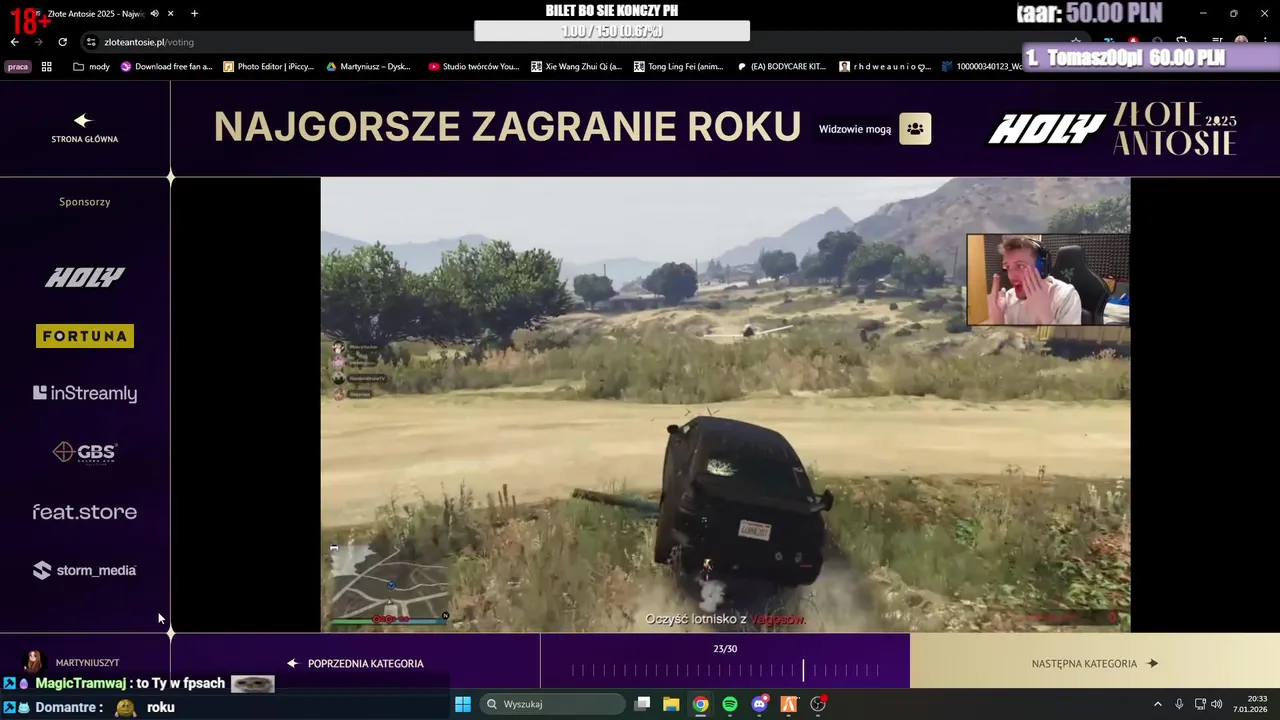Screen dimensions: 1280x720
Task: Open the Tong Ling Fei bookmark
Action: tap(678, 67)
